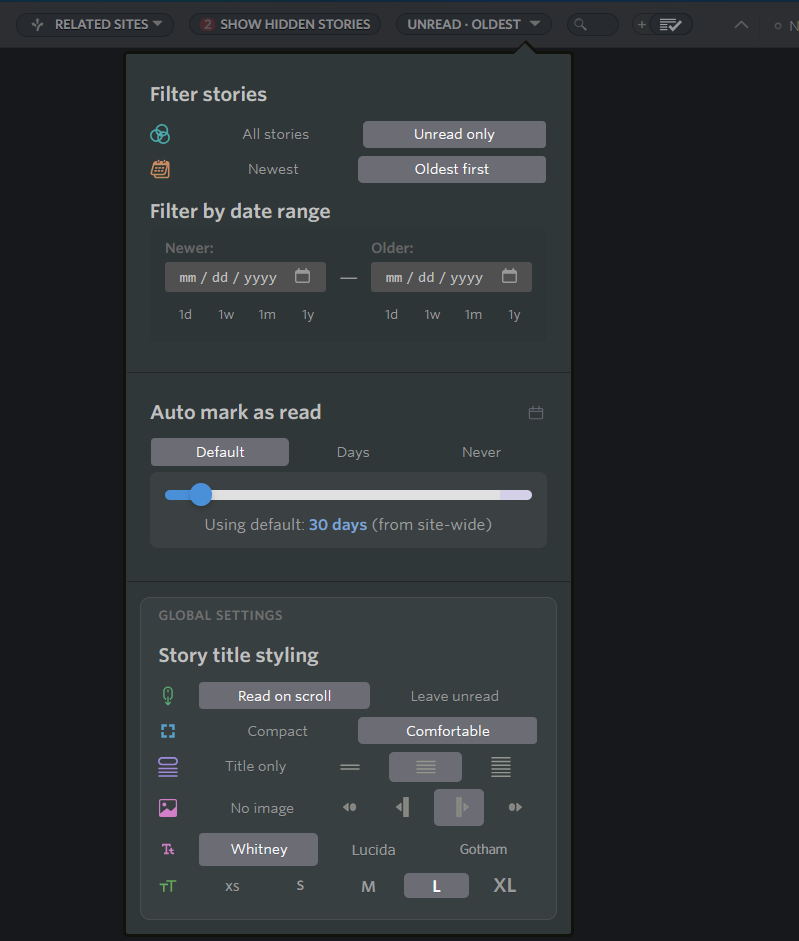Image resolution: width=799 pixels, height=941 pixels.
Task: Click the mark all as read checklist icon
Action: [x=670, y=24]
